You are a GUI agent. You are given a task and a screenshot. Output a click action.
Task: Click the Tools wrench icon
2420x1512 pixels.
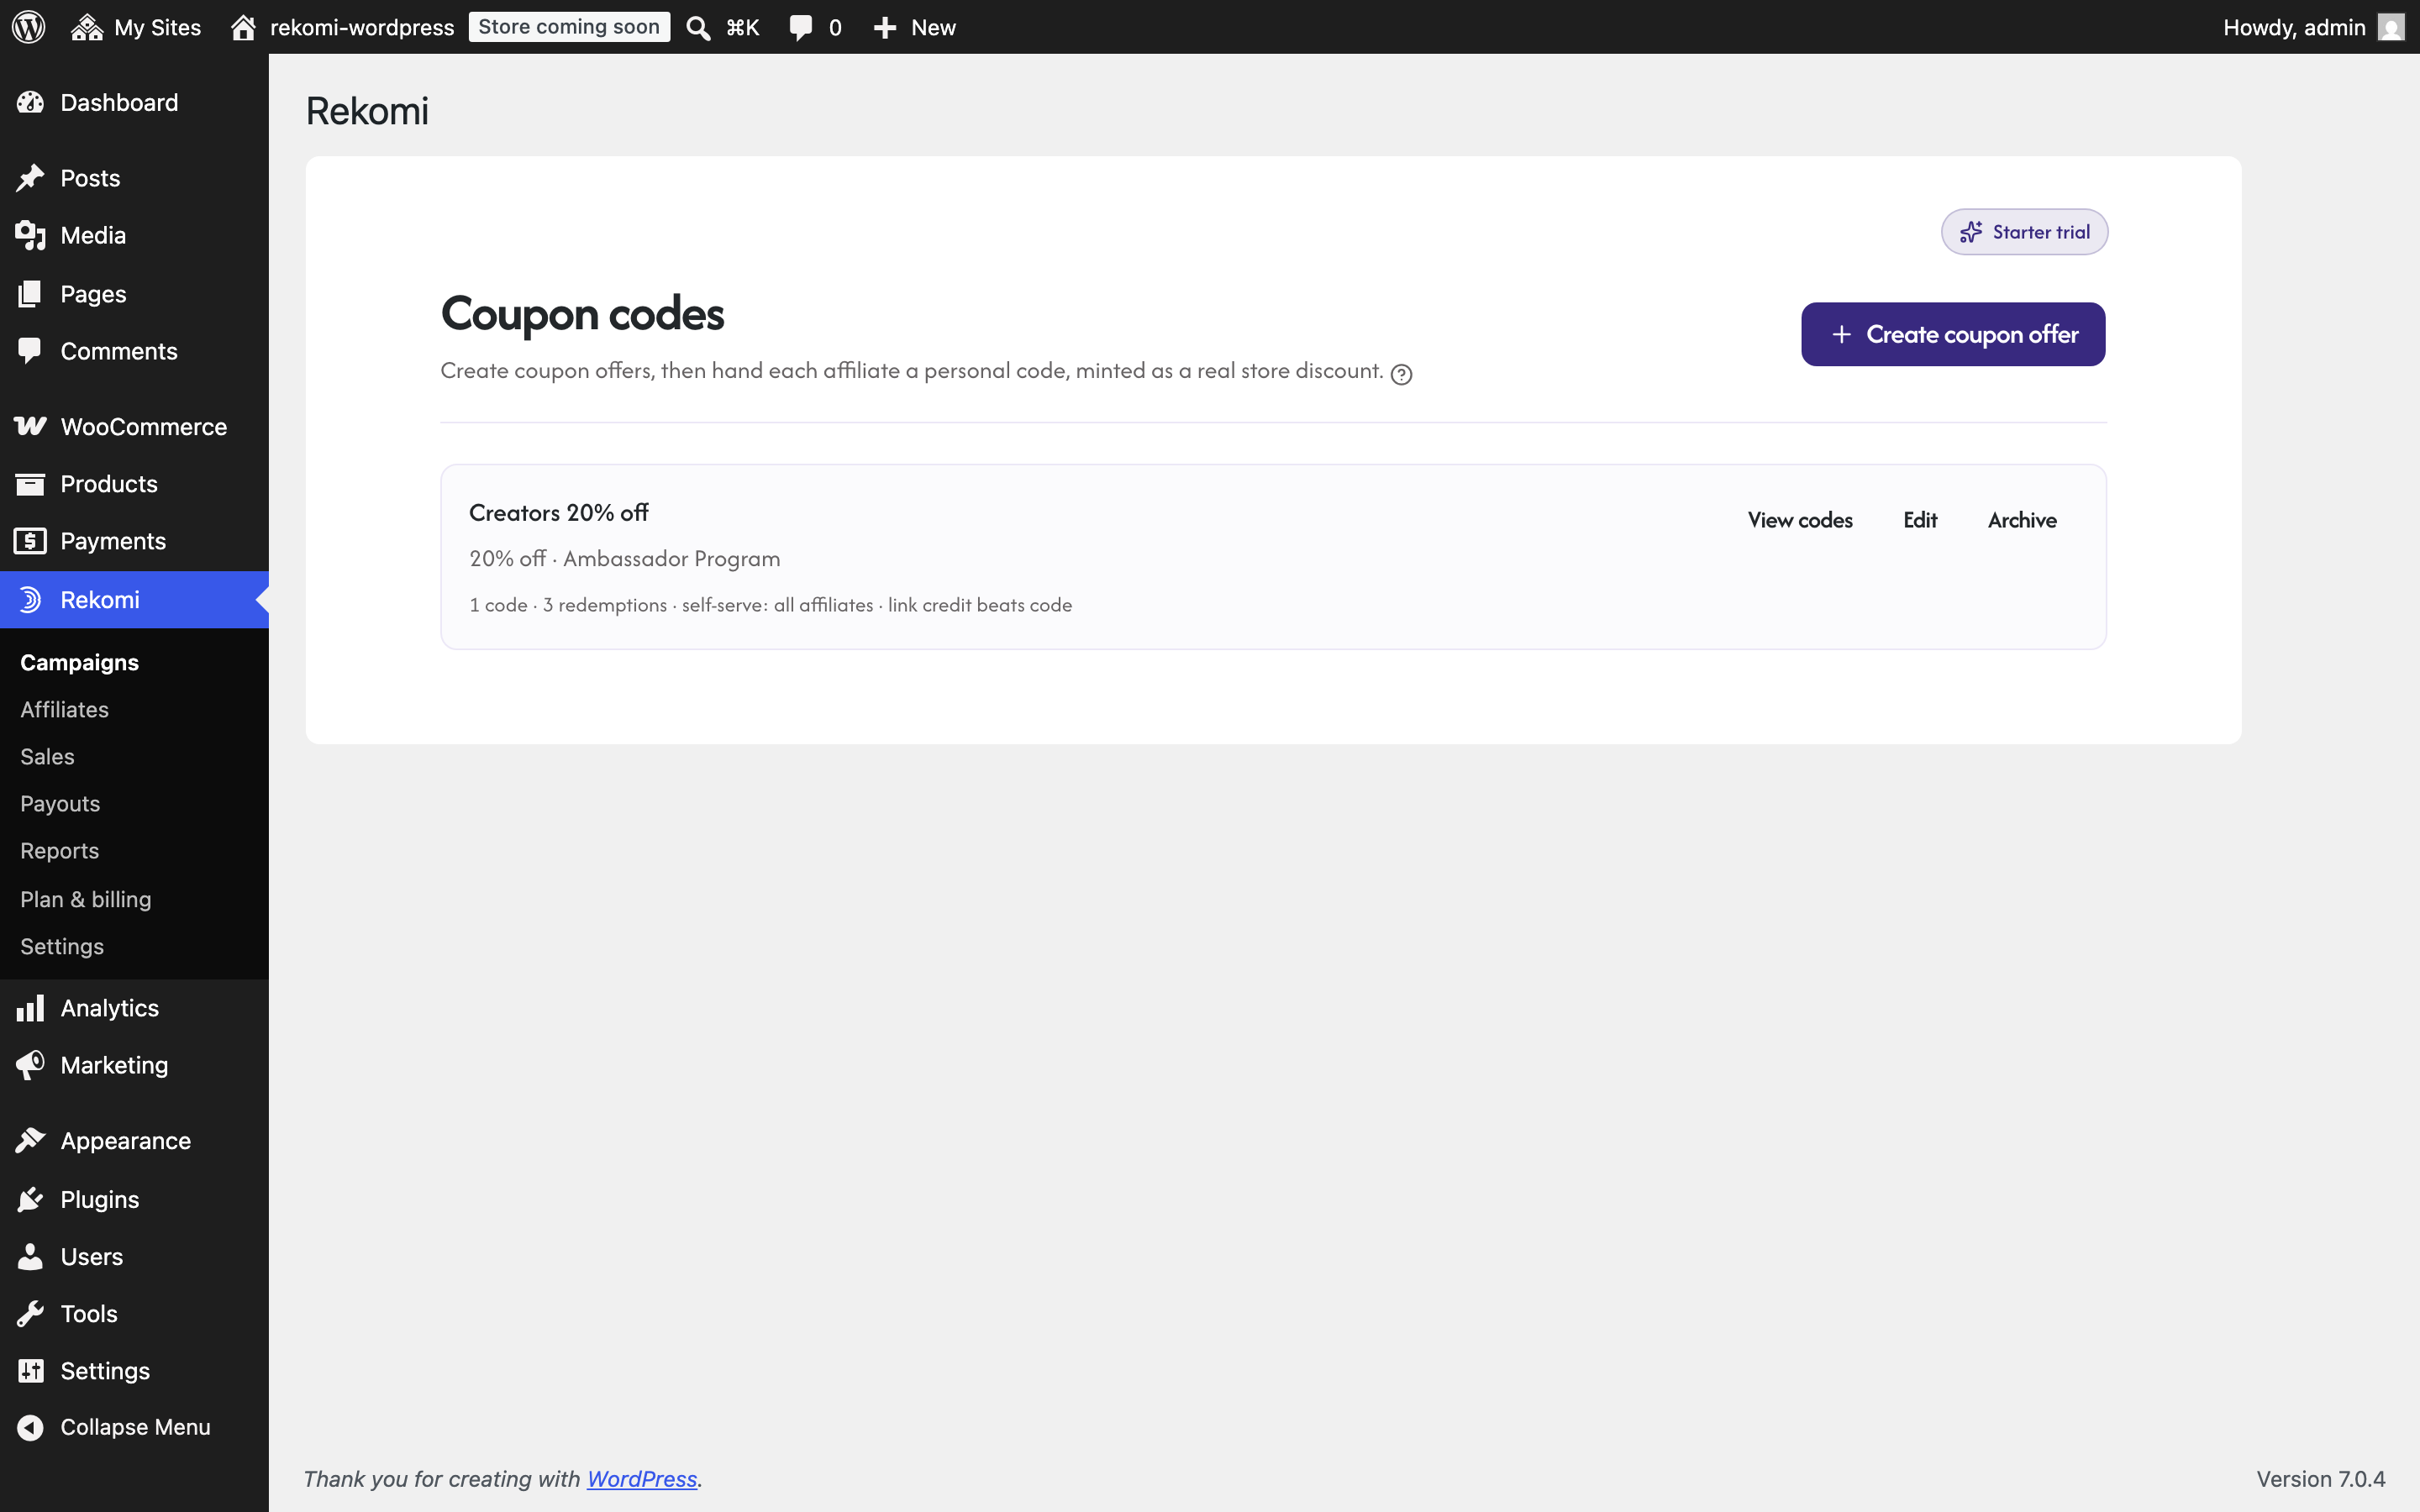30,1314
